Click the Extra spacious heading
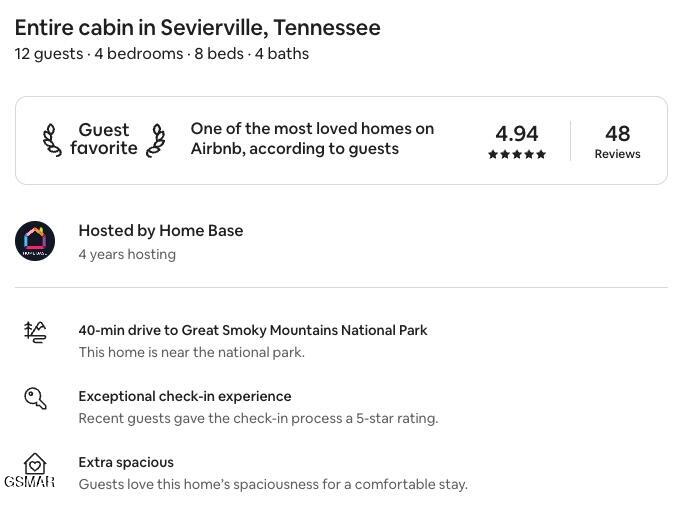 126,462
